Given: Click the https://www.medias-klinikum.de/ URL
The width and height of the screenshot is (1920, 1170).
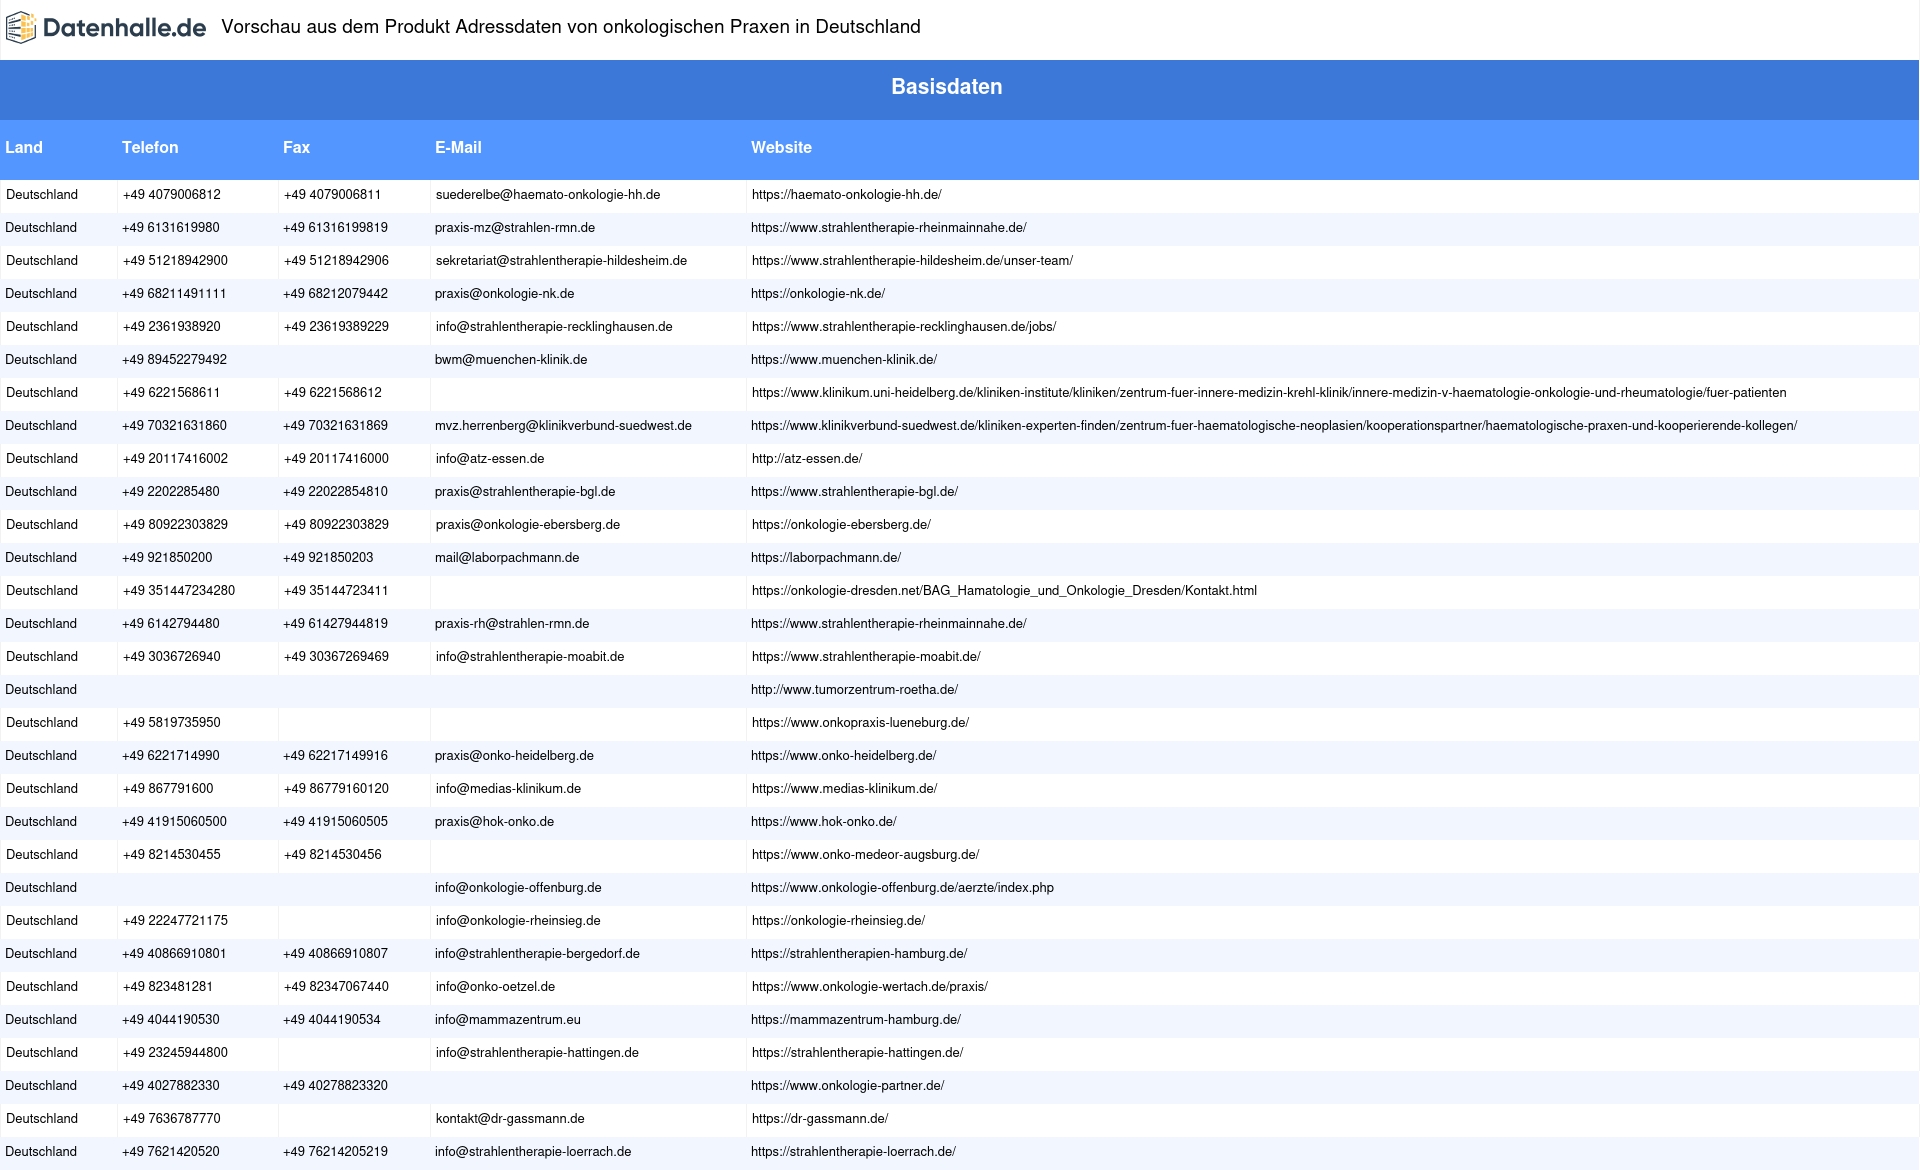Looking at the screenshot, I should click(x=844, y=789).
